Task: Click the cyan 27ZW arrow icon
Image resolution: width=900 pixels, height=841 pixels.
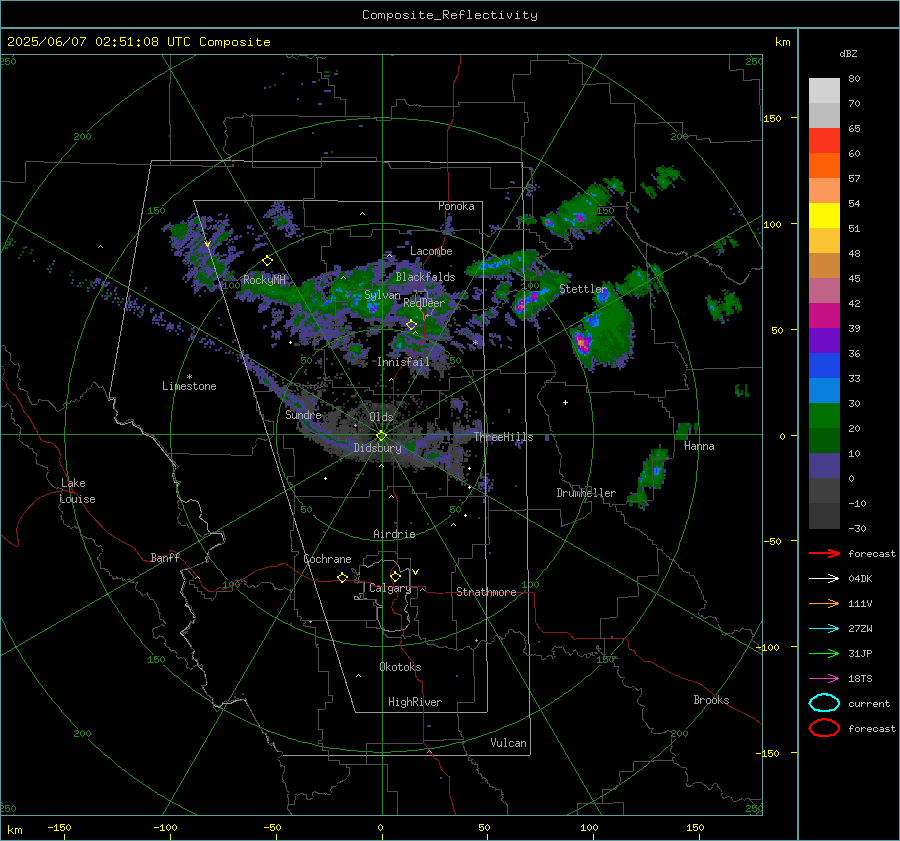Action: click(824, 629)
